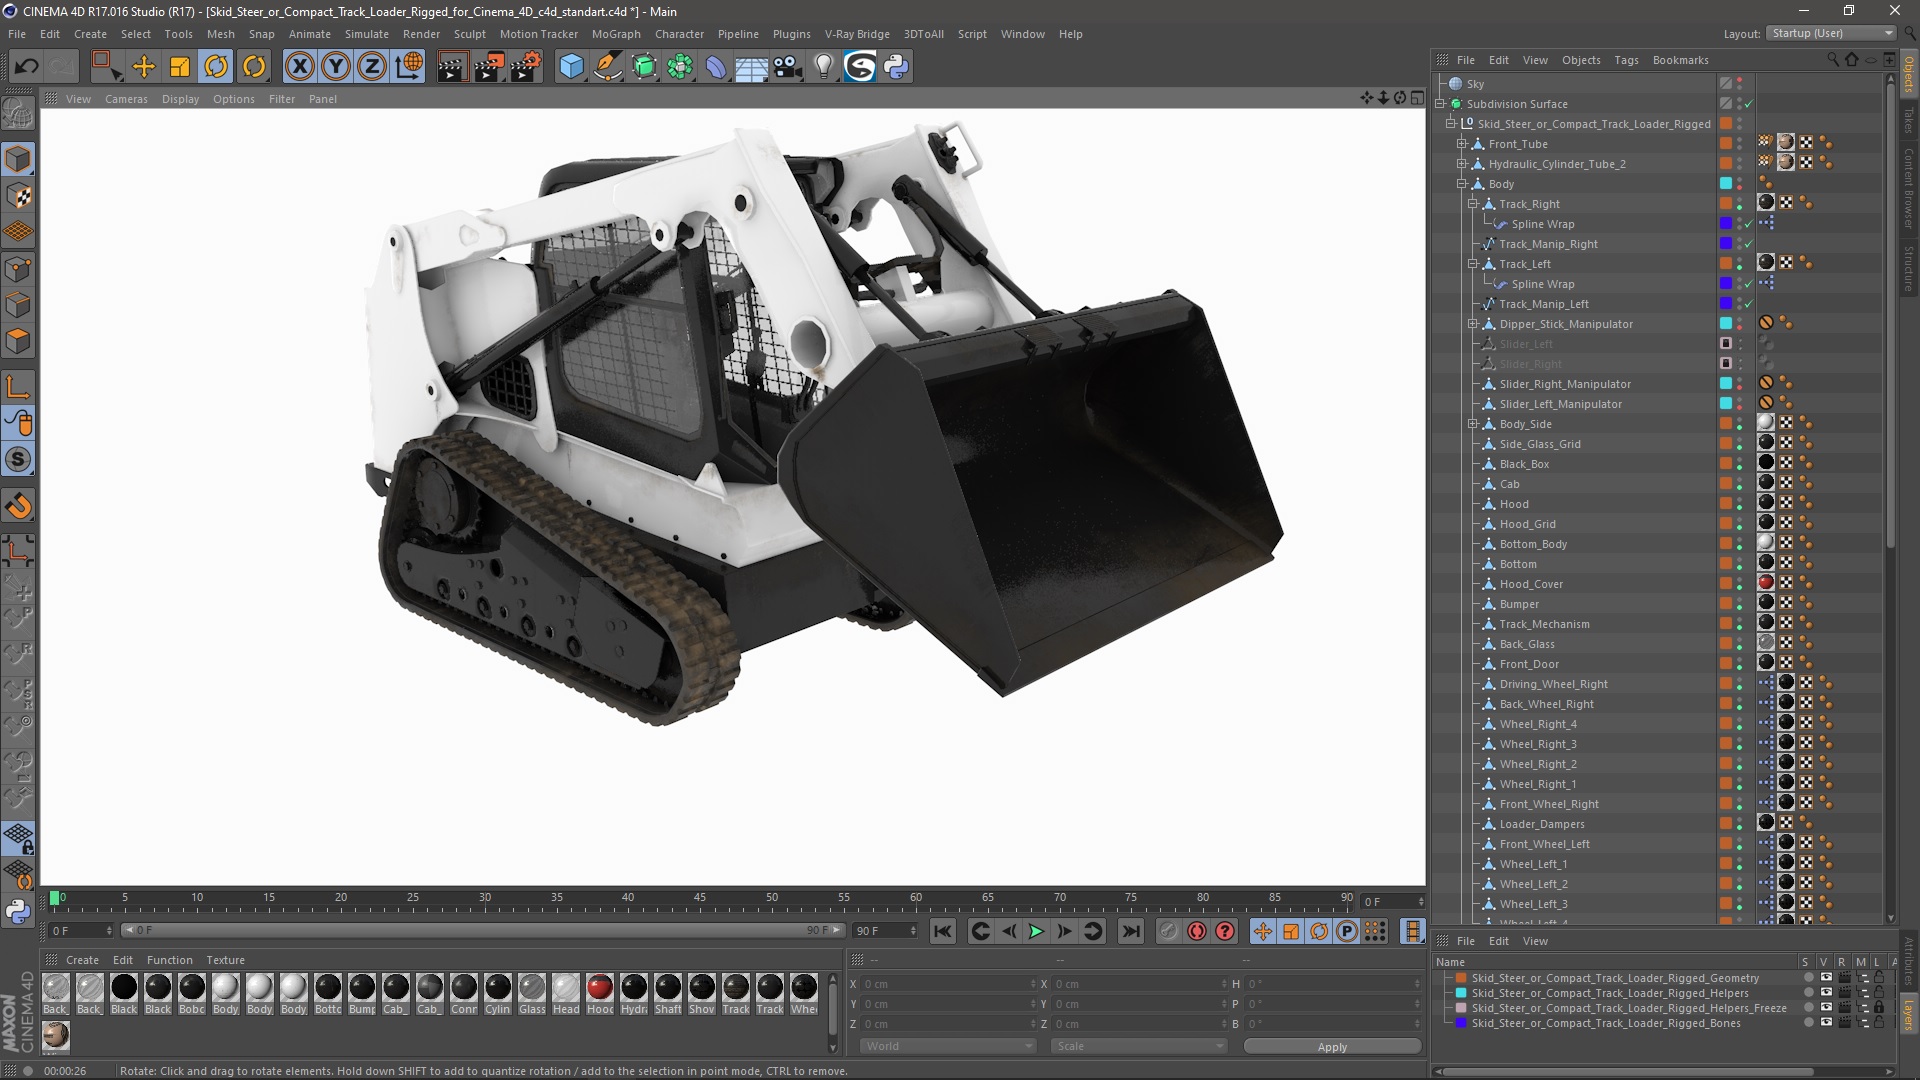
Task: Toggle autokeying red button
Action: pos(1197,932)
